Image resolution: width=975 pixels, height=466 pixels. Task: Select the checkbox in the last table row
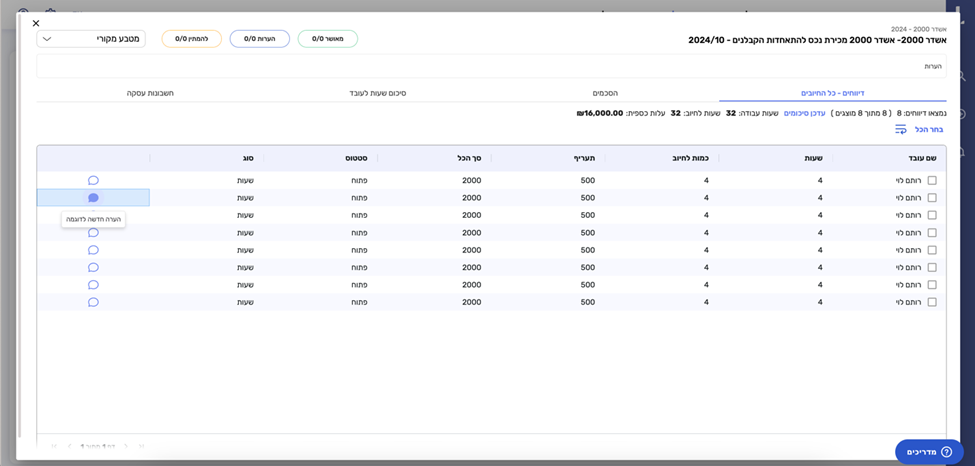click(x=932, y=302)
